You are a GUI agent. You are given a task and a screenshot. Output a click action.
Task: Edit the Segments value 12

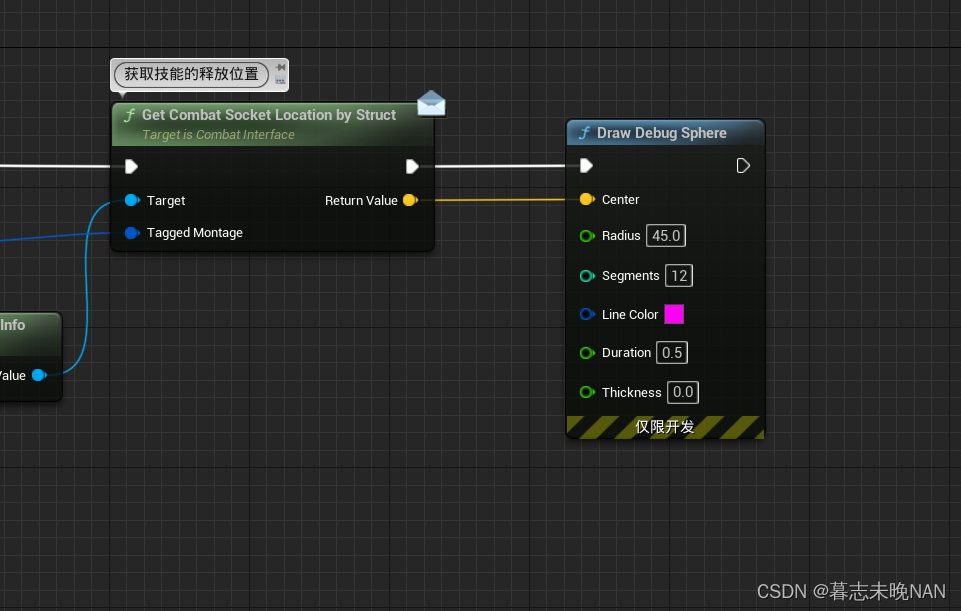[679, 276]
